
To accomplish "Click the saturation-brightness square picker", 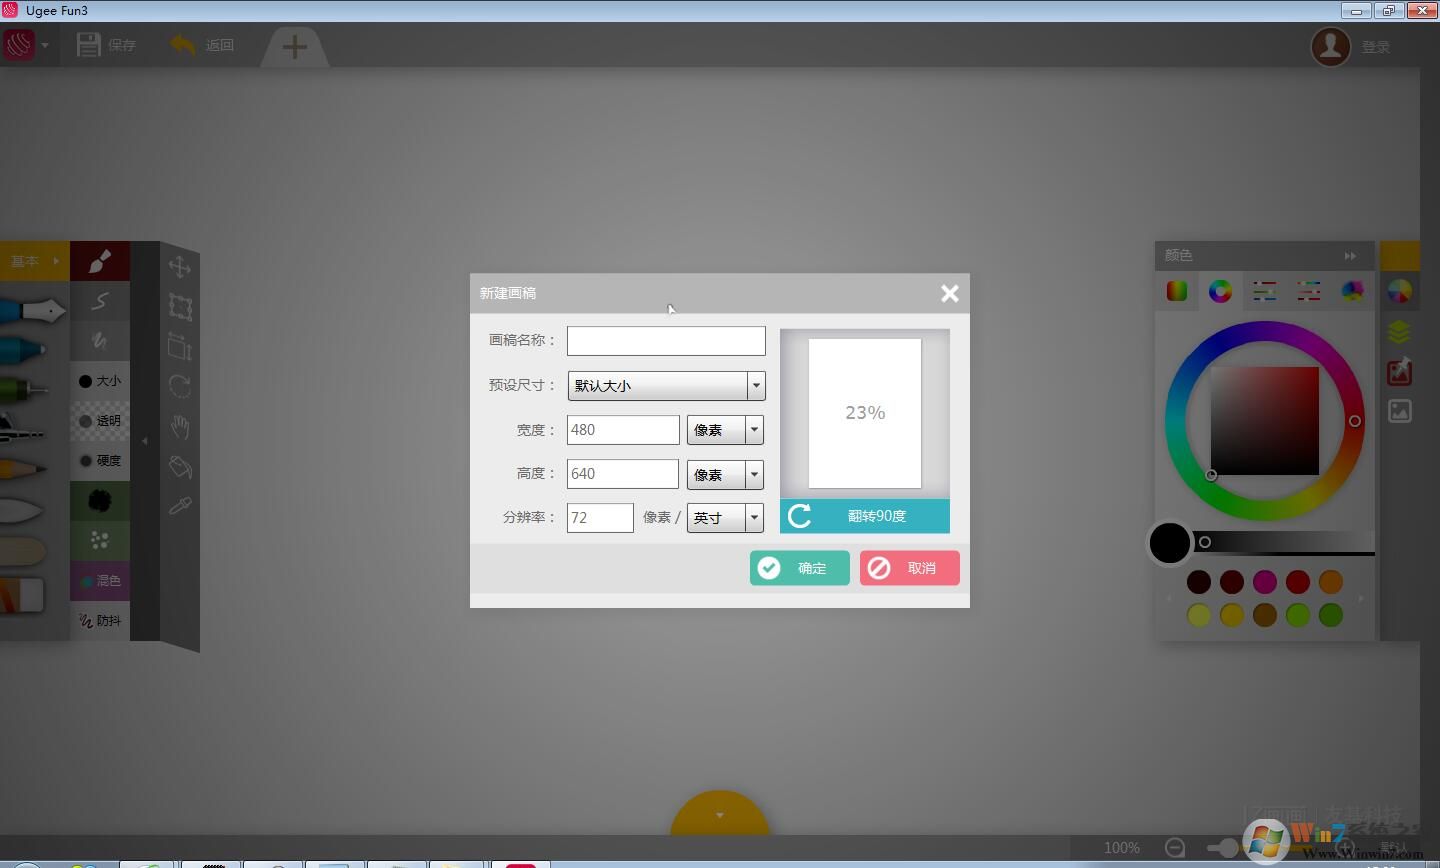I will (1265, 421).
